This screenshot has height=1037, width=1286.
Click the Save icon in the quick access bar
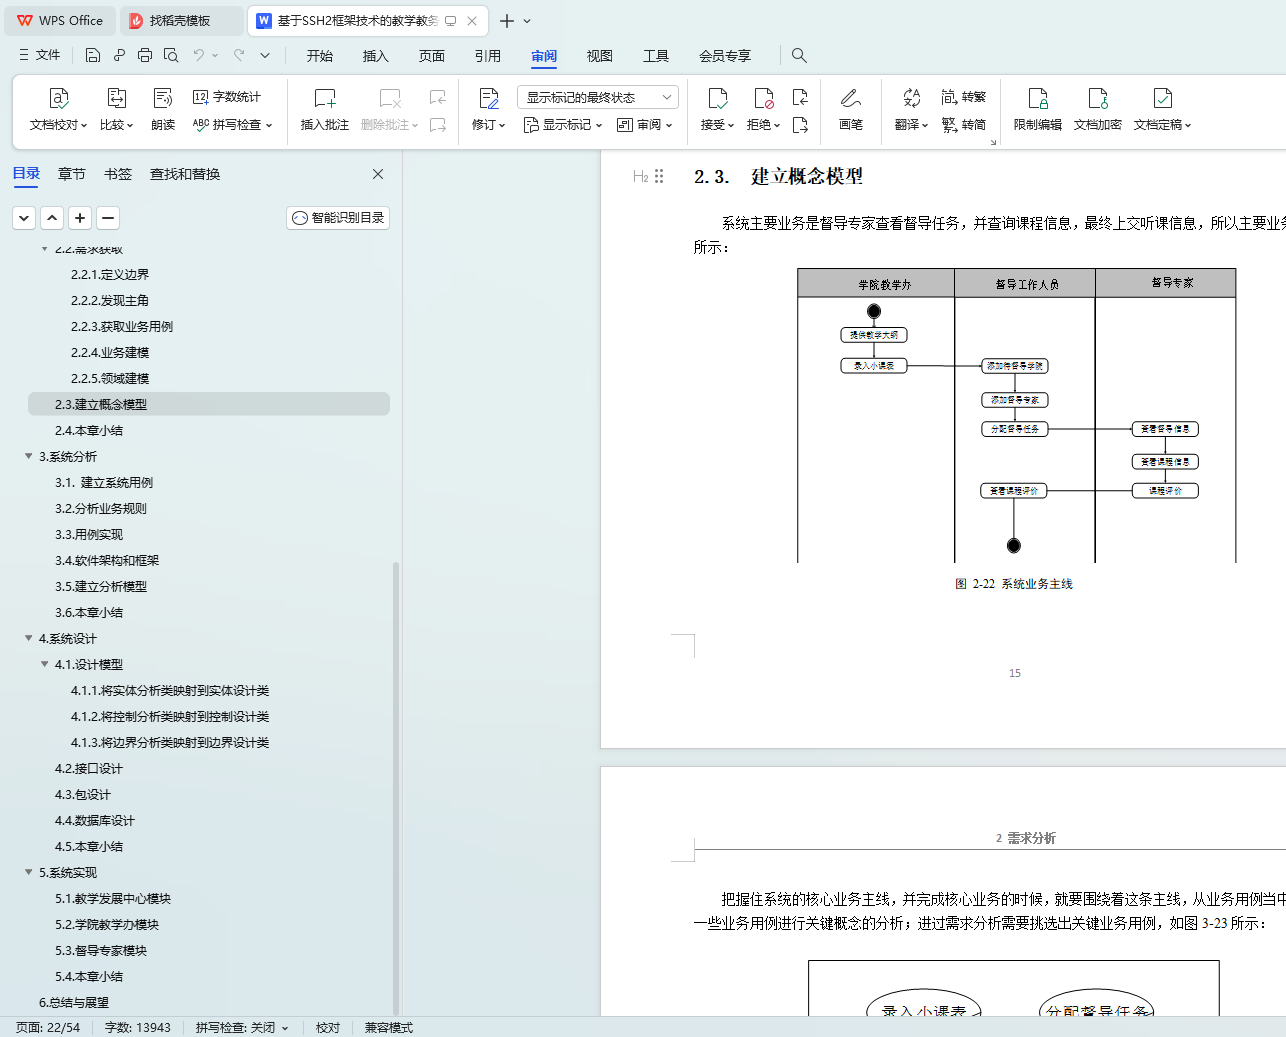93,55
